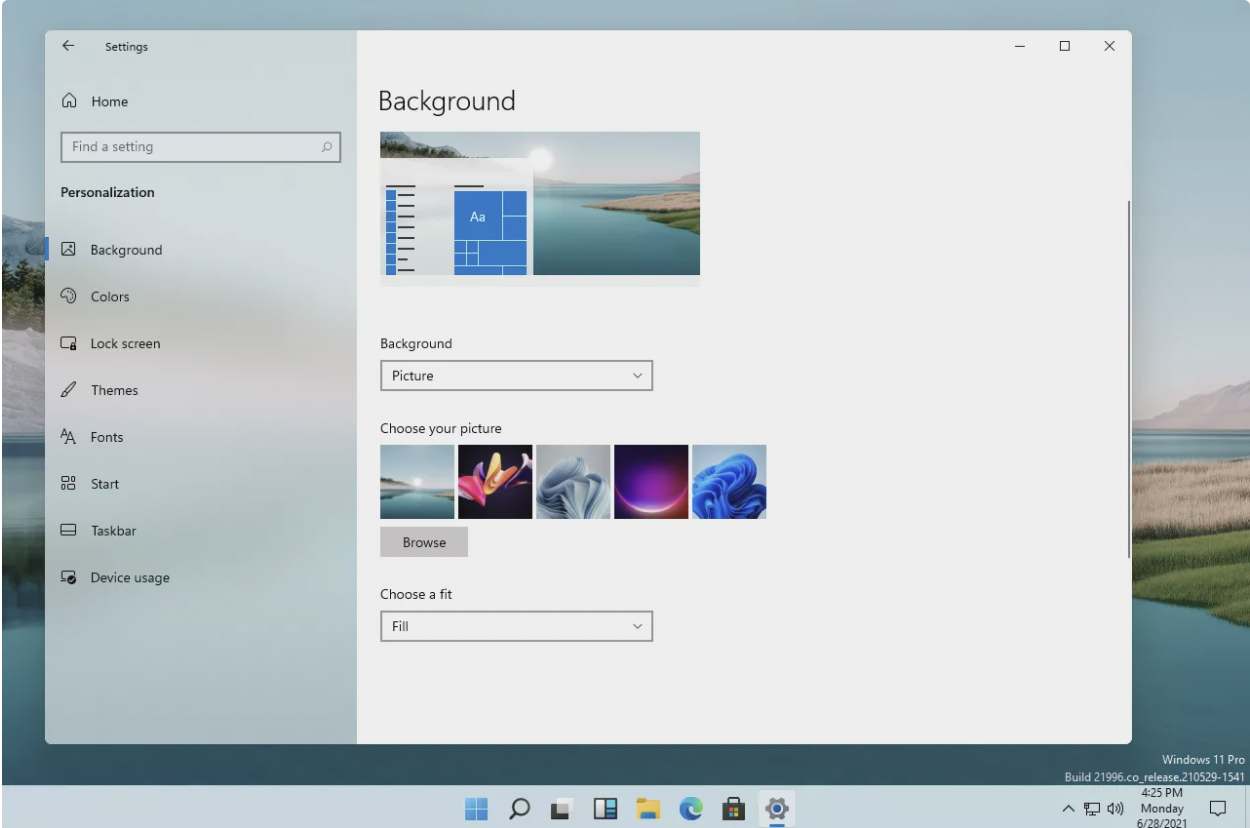Viewport: 1250px width, 828px height.
Task: Open the network icon in system tray
Action: pyautogui.click(x=1092, y=808)
